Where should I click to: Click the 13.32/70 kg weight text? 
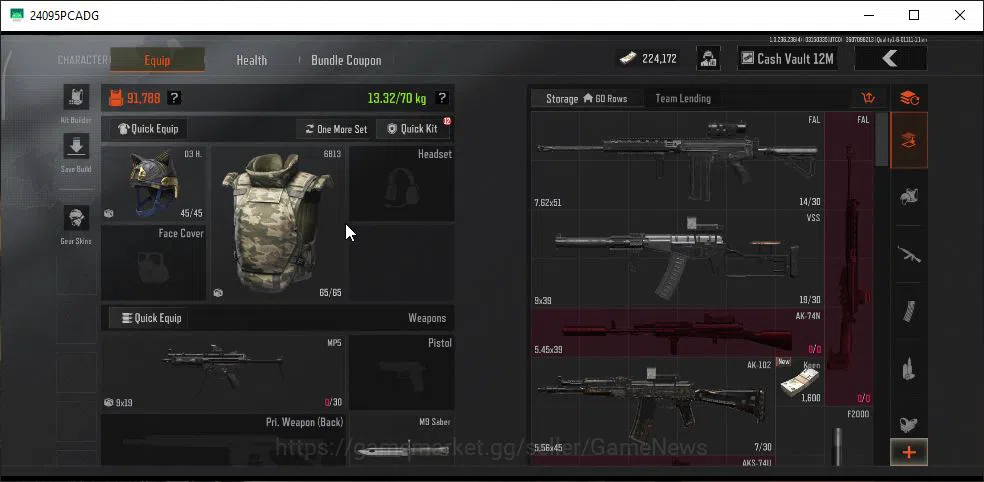397,98
